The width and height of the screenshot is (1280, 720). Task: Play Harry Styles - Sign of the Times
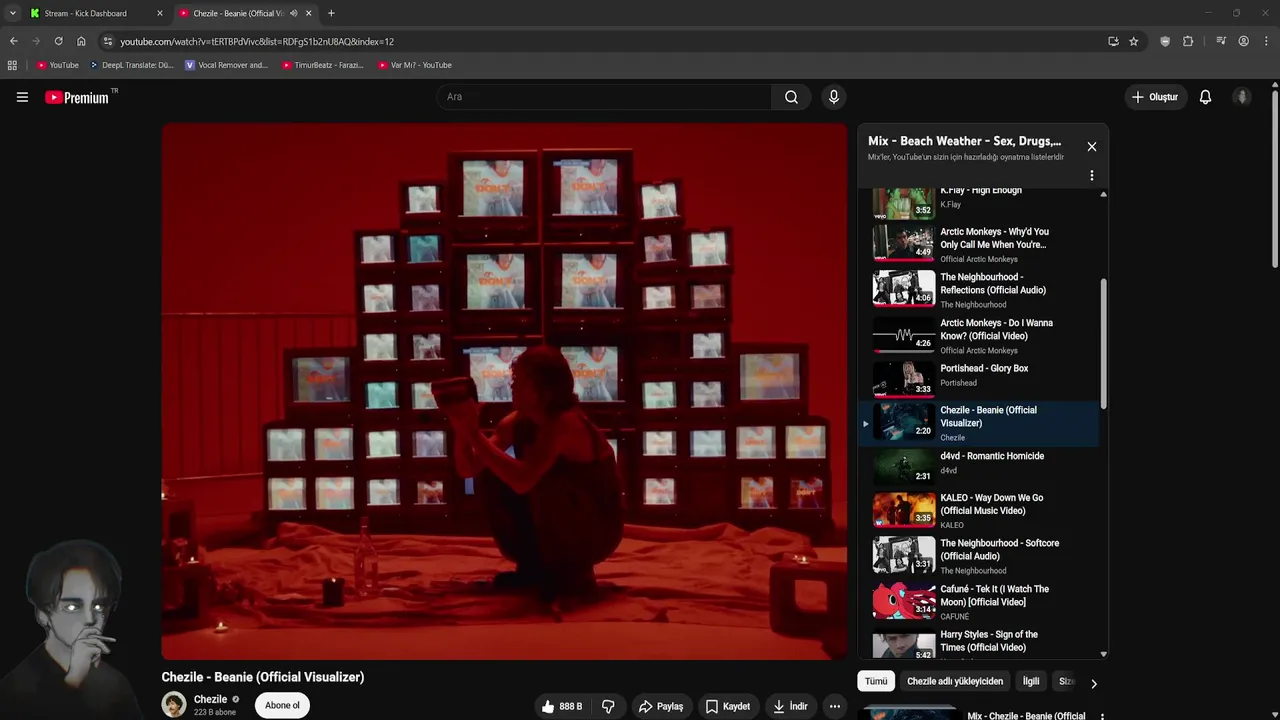pos(979,643)
